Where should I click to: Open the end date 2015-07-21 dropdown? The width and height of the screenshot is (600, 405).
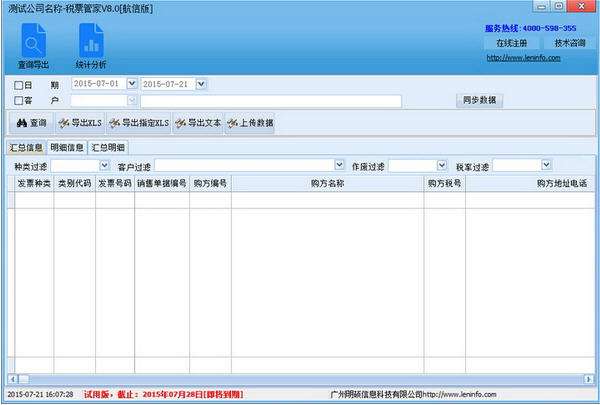point(201,84)
